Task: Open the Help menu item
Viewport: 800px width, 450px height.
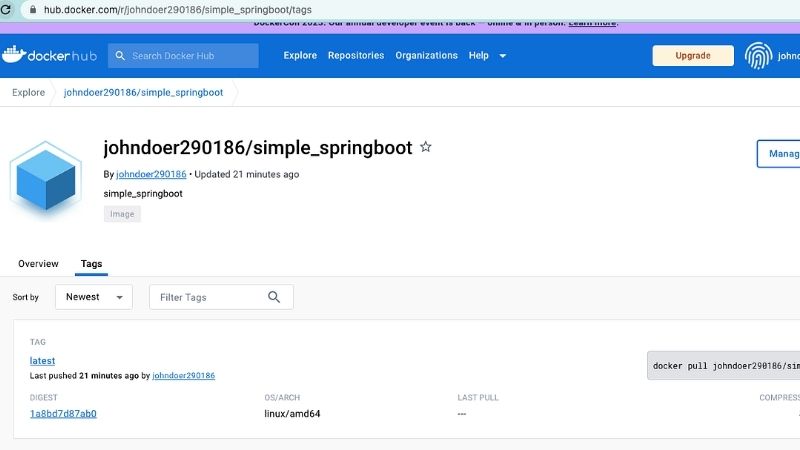Action: [x=479, y=55]
